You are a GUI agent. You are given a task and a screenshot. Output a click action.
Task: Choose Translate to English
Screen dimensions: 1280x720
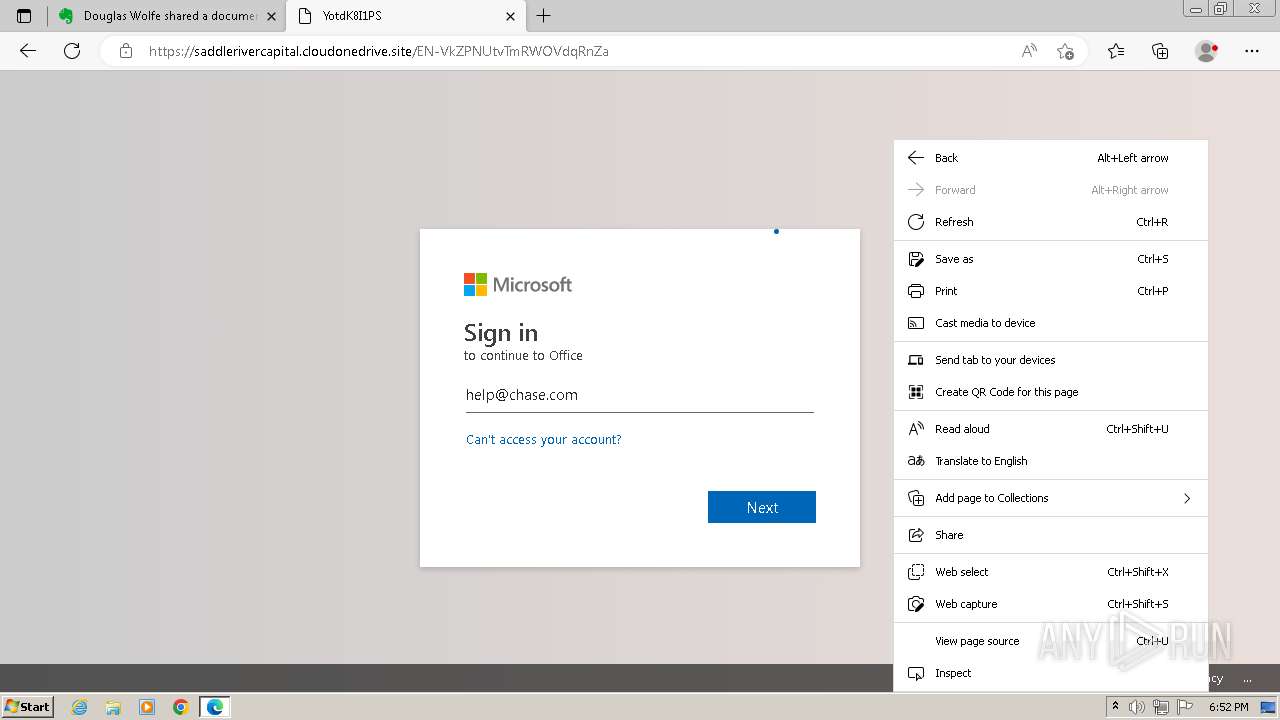click(1051, 461)
